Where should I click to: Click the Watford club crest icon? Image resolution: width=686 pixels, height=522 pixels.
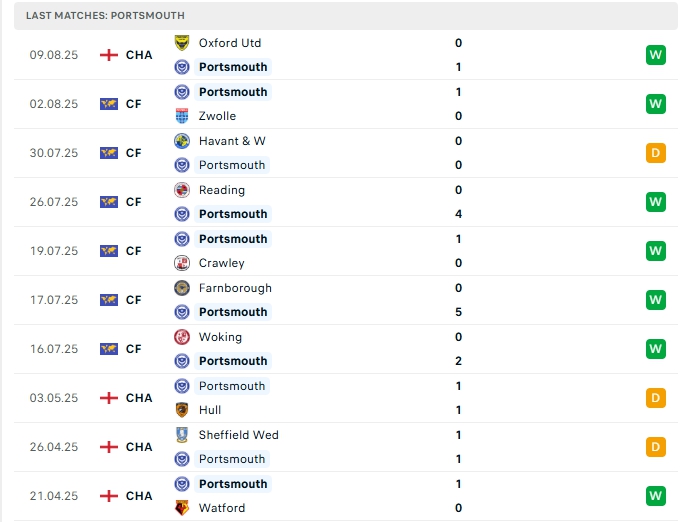click(182, 508)
